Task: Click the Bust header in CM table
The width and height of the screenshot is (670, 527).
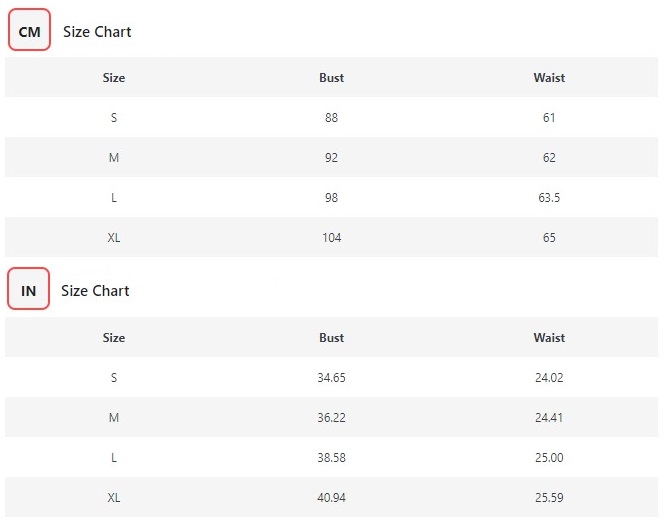Action: click(332, 78)
